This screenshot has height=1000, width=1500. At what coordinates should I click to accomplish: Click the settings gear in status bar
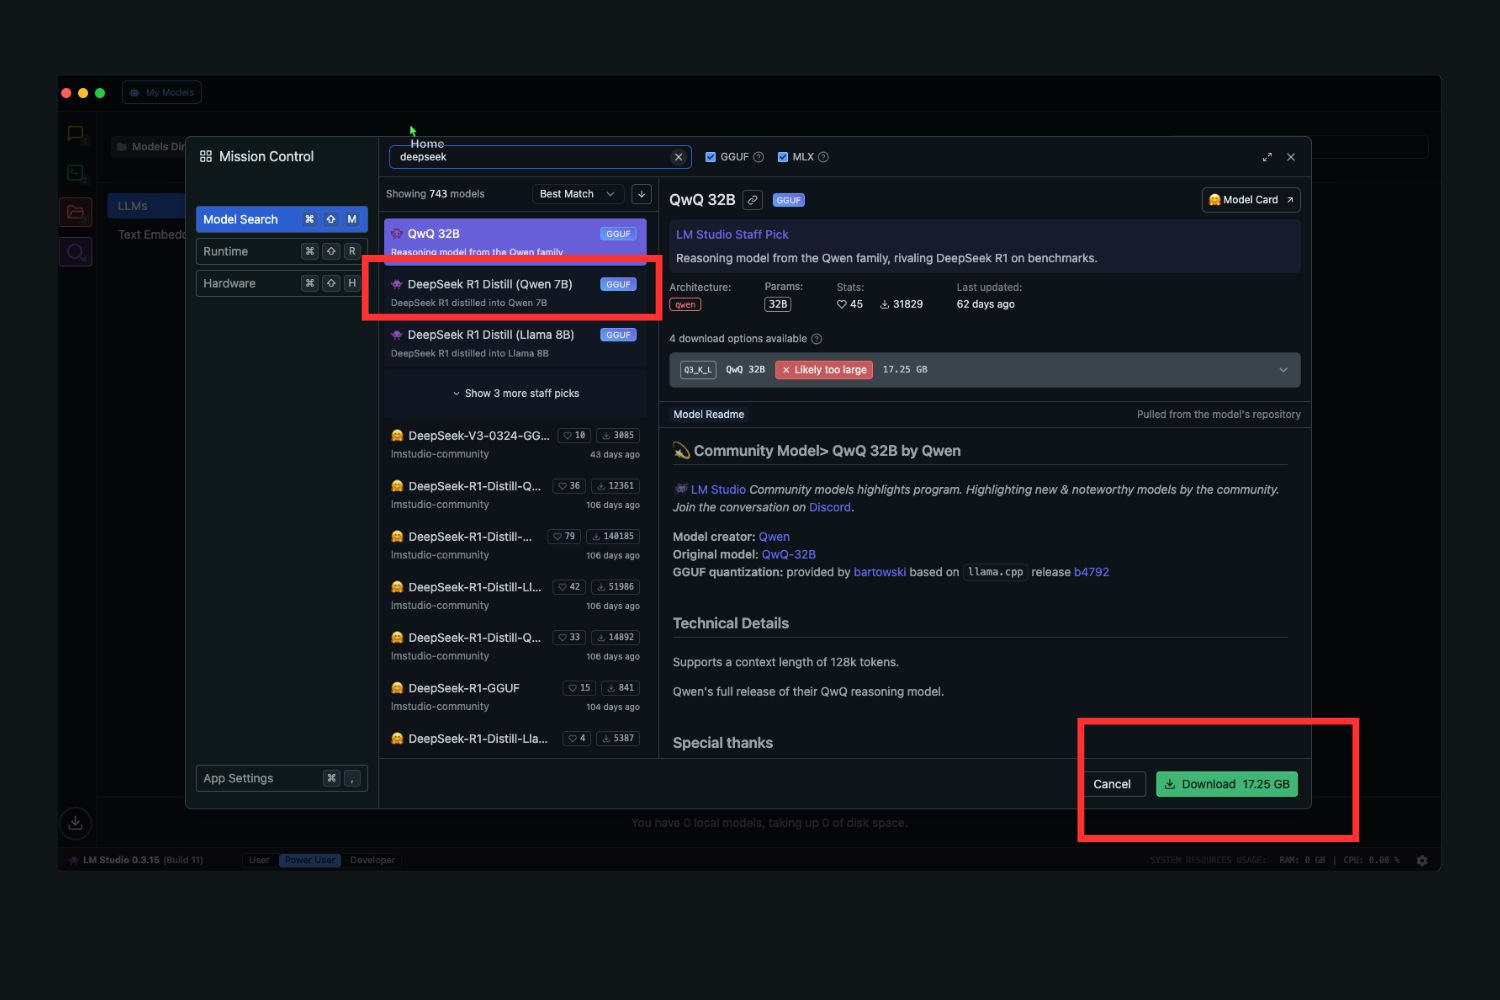coord(1422,860)
